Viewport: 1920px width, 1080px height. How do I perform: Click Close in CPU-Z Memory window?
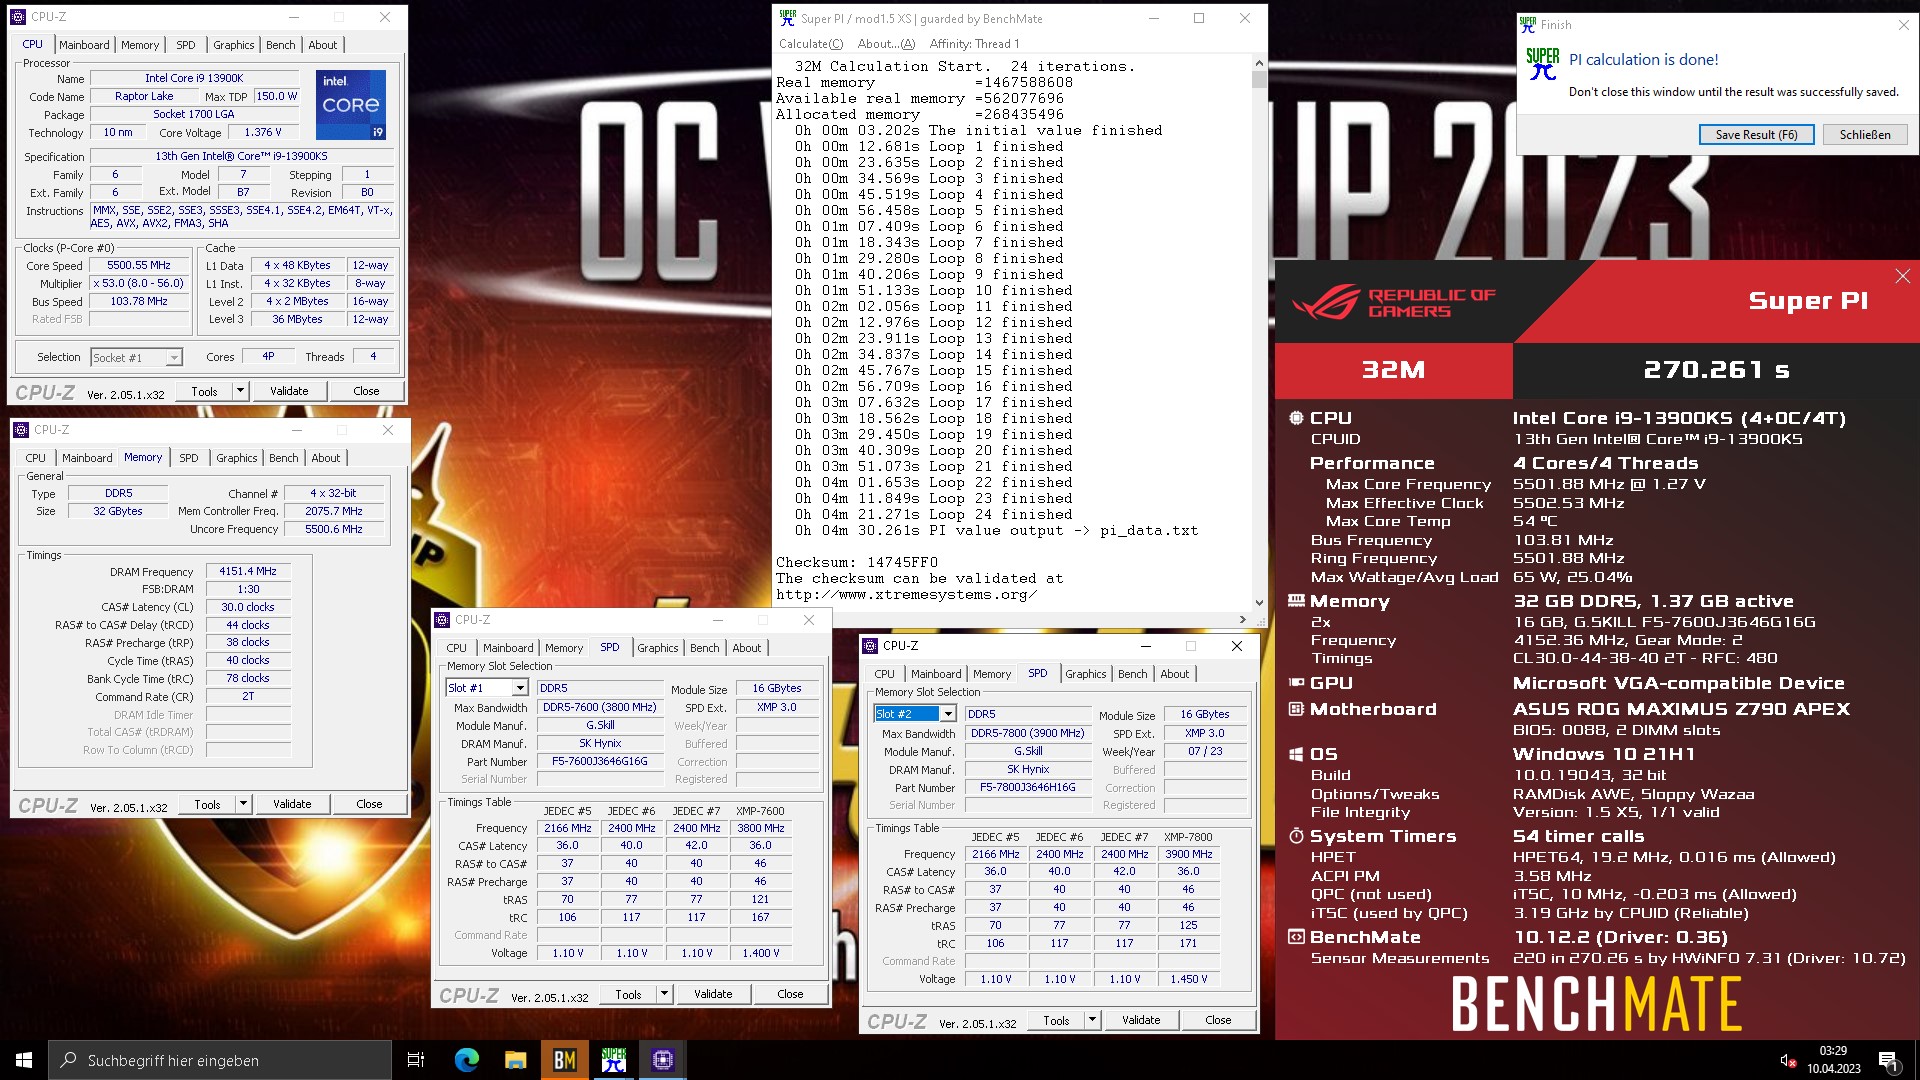pos(369,804)
